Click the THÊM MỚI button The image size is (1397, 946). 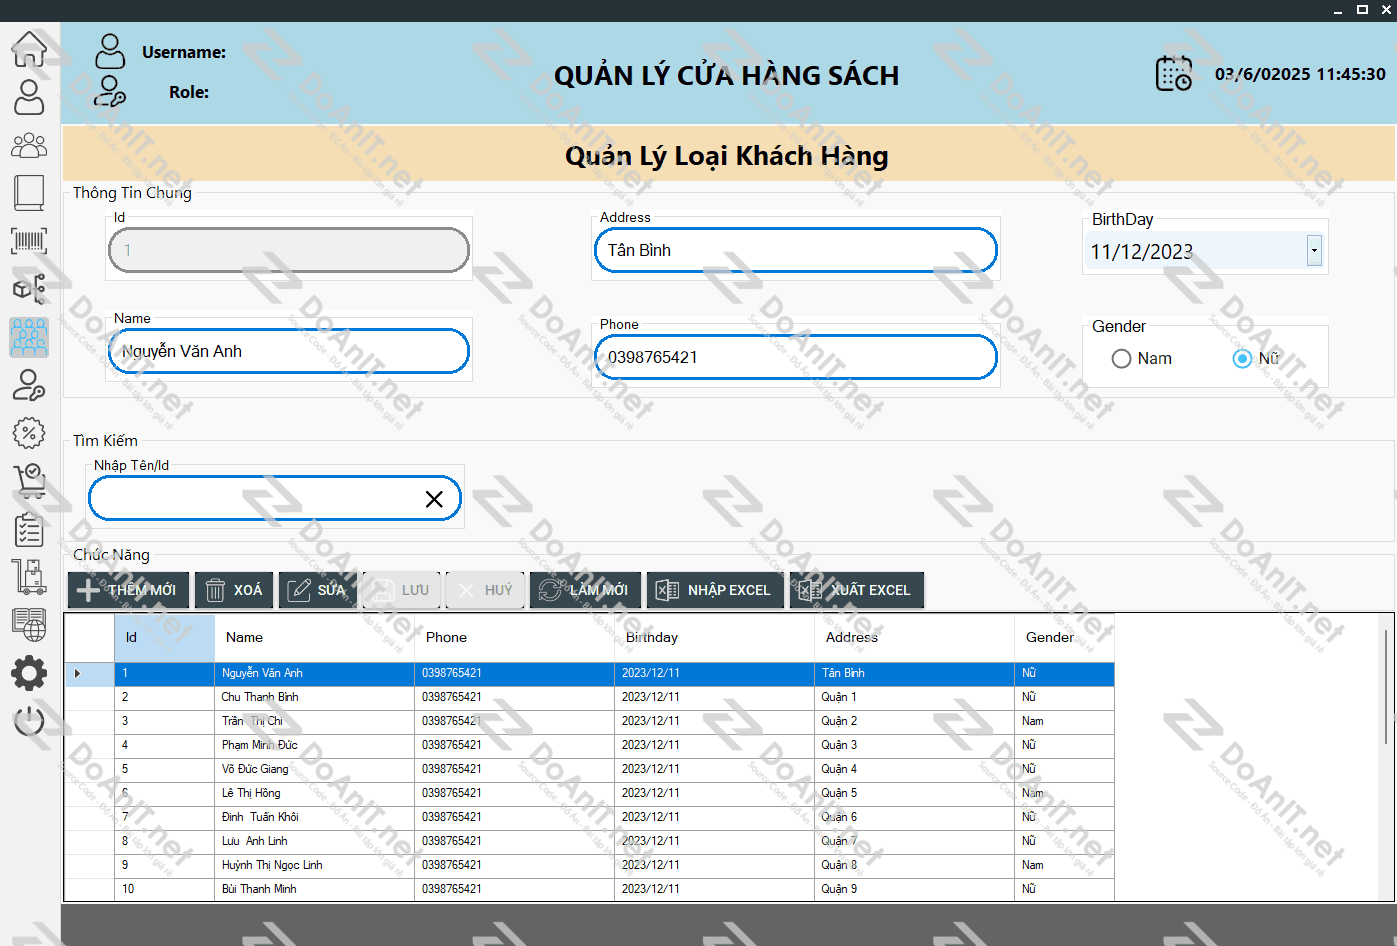pyautogui.click(x=128, y=590)
